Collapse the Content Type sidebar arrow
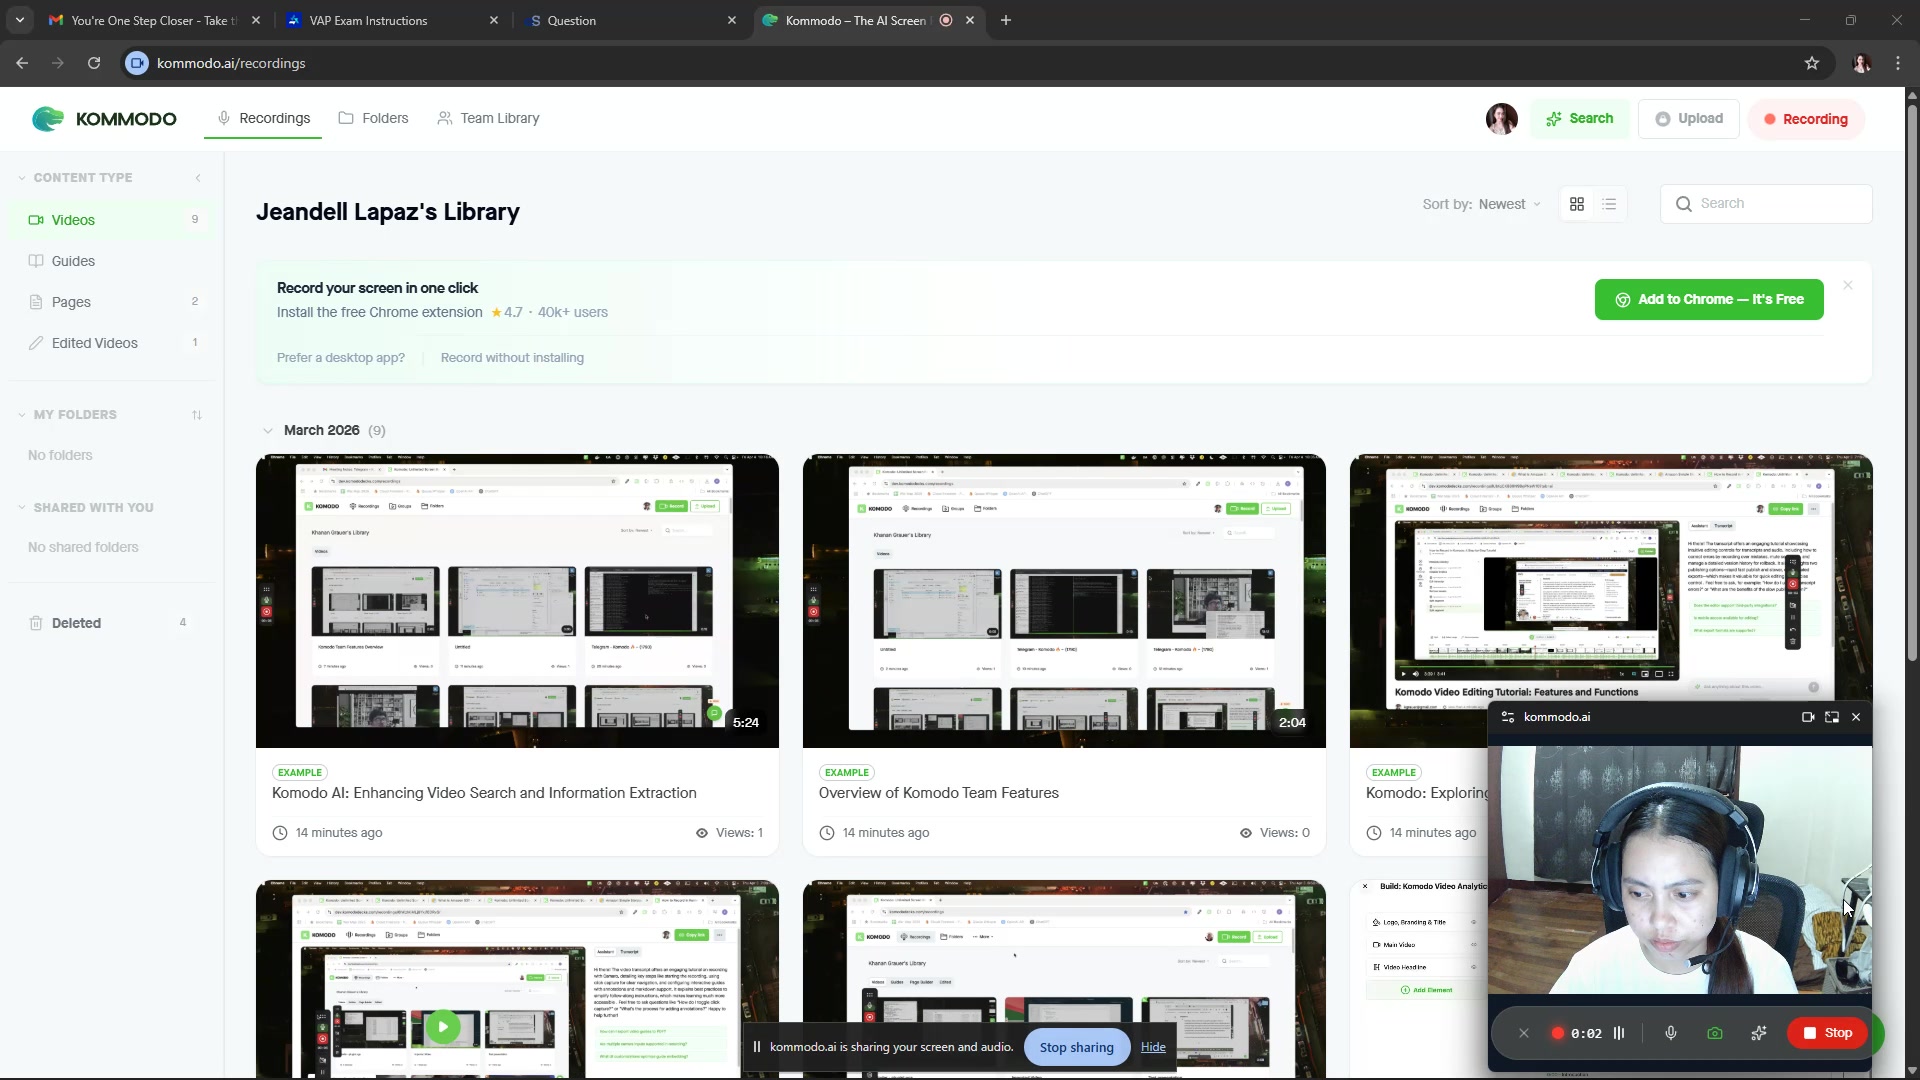1920x1080 pixels. click(x=198, y=178)
